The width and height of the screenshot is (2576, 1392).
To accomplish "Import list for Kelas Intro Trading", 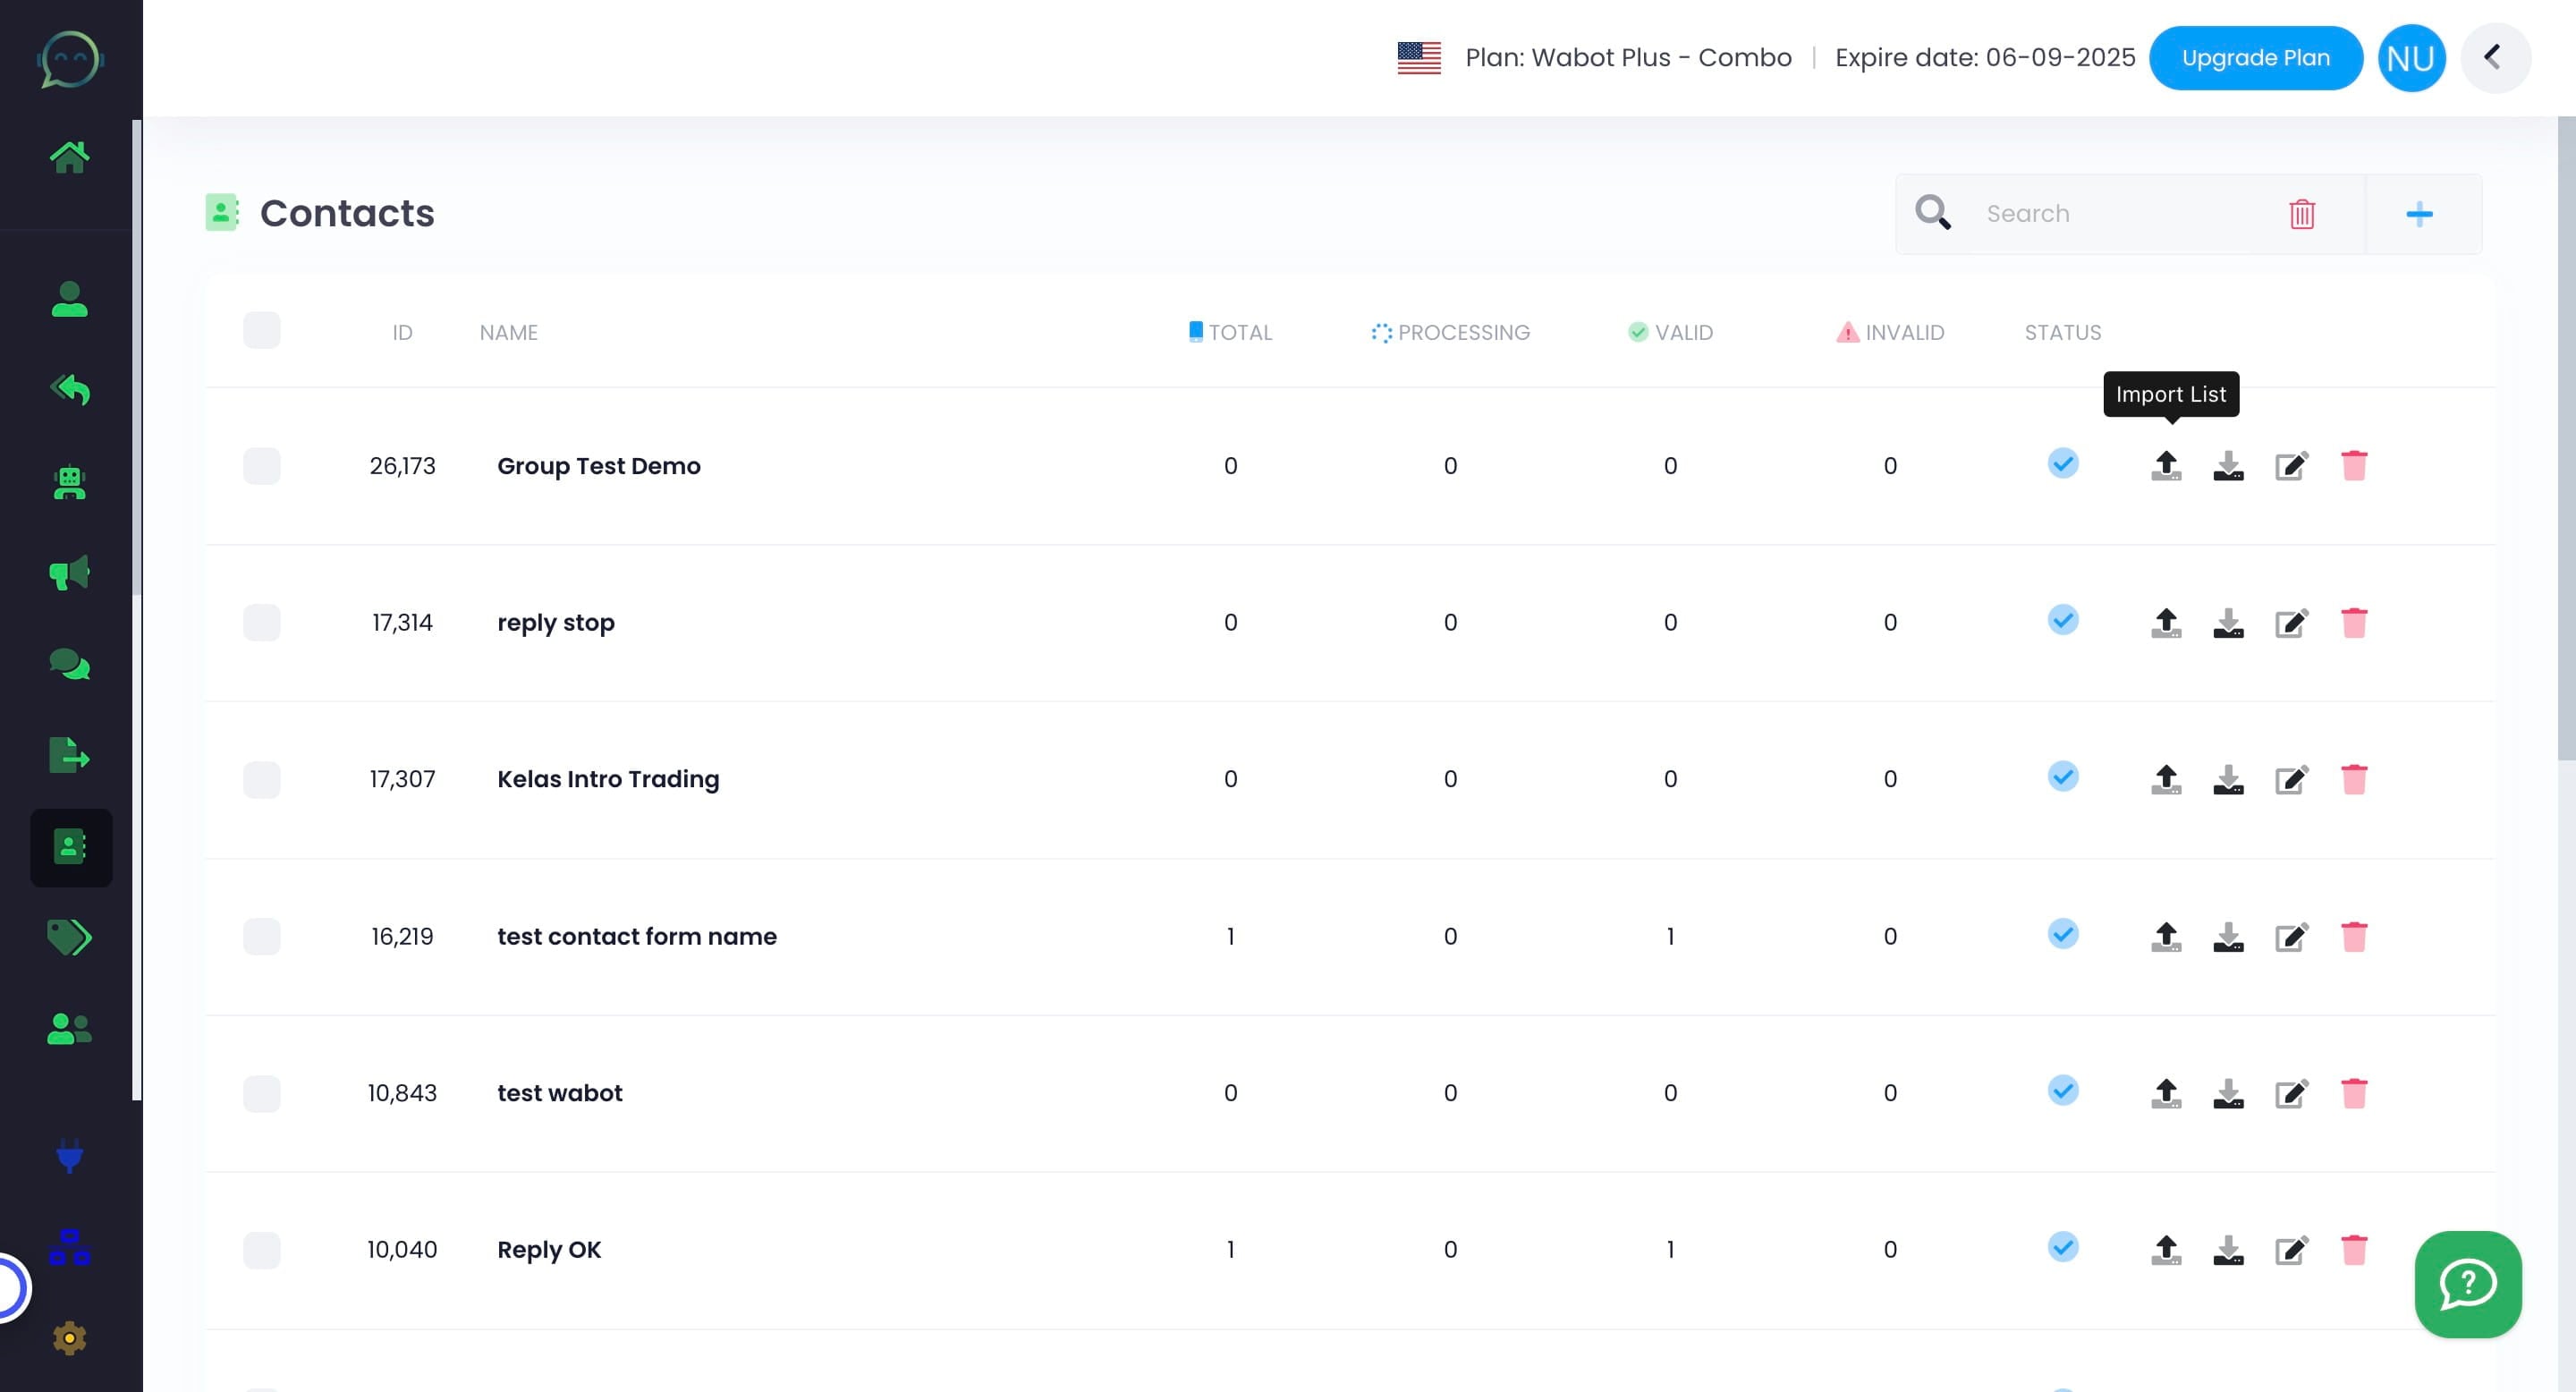I will 2166,780.
